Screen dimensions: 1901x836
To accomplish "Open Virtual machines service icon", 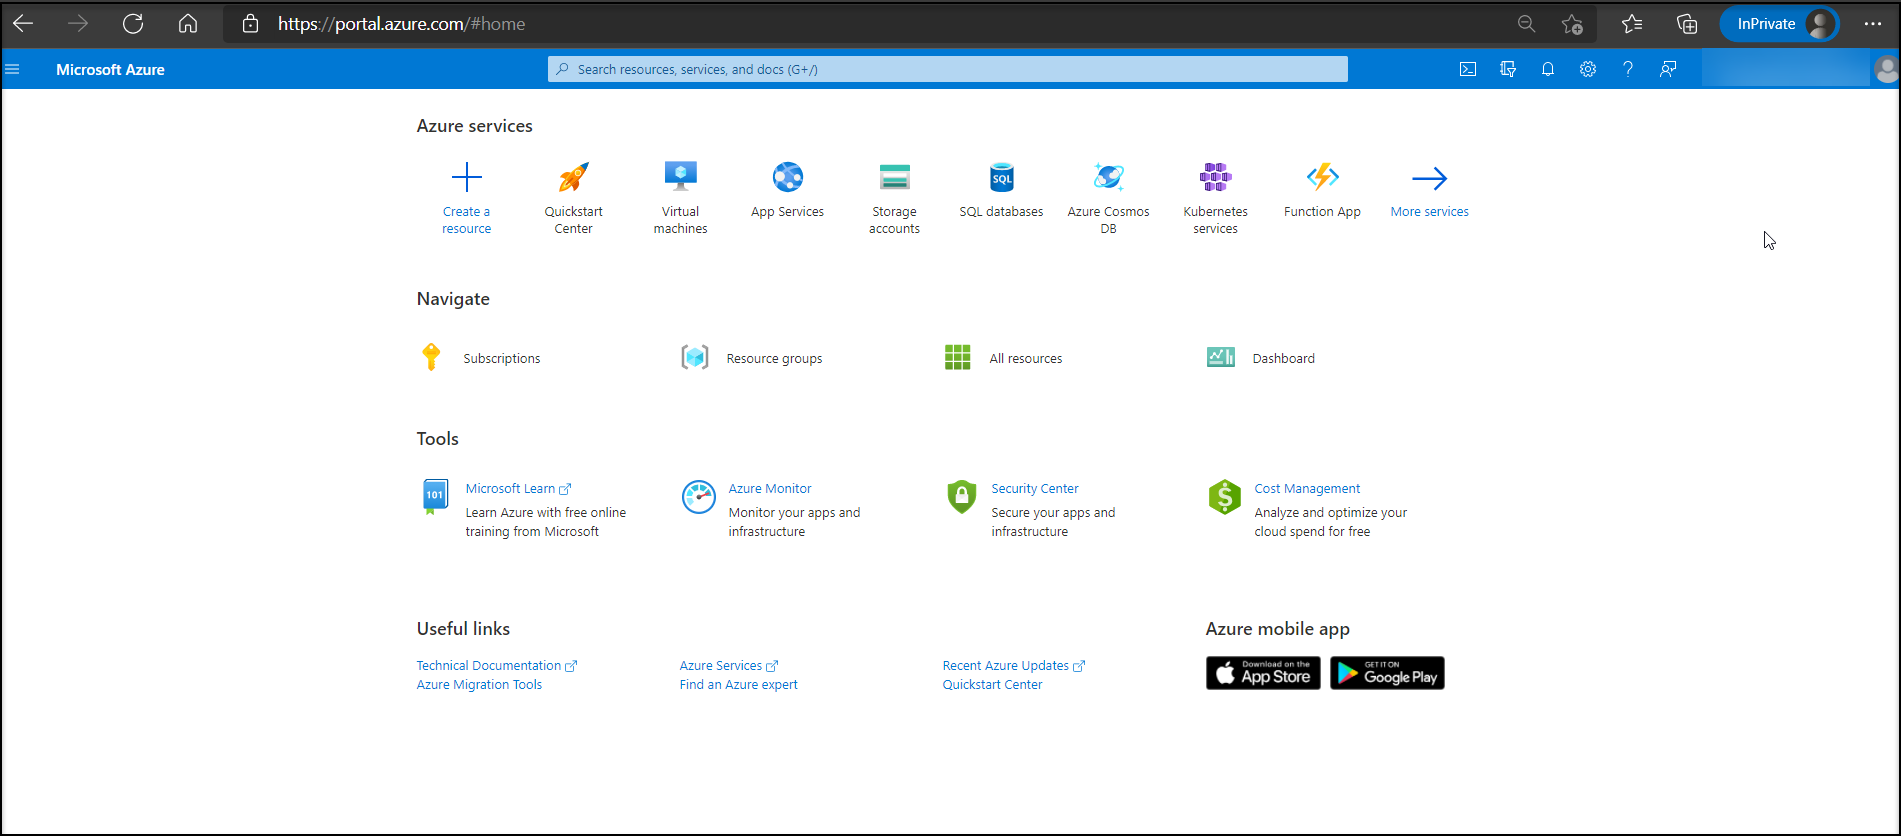I will pyautogui.click(x=681, y=177).
